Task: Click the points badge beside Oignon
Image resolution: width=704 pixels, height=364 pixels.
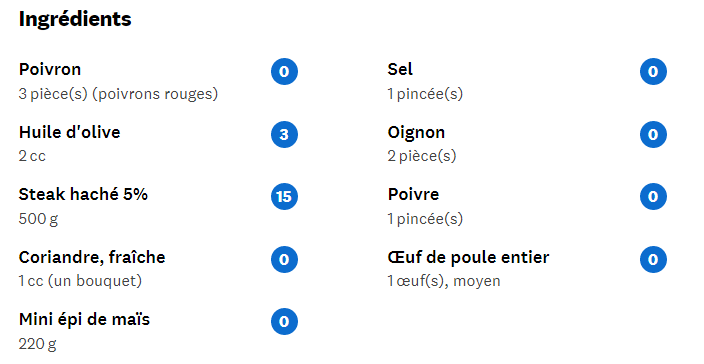Action: pyautogui.click(x=653, y=134)
